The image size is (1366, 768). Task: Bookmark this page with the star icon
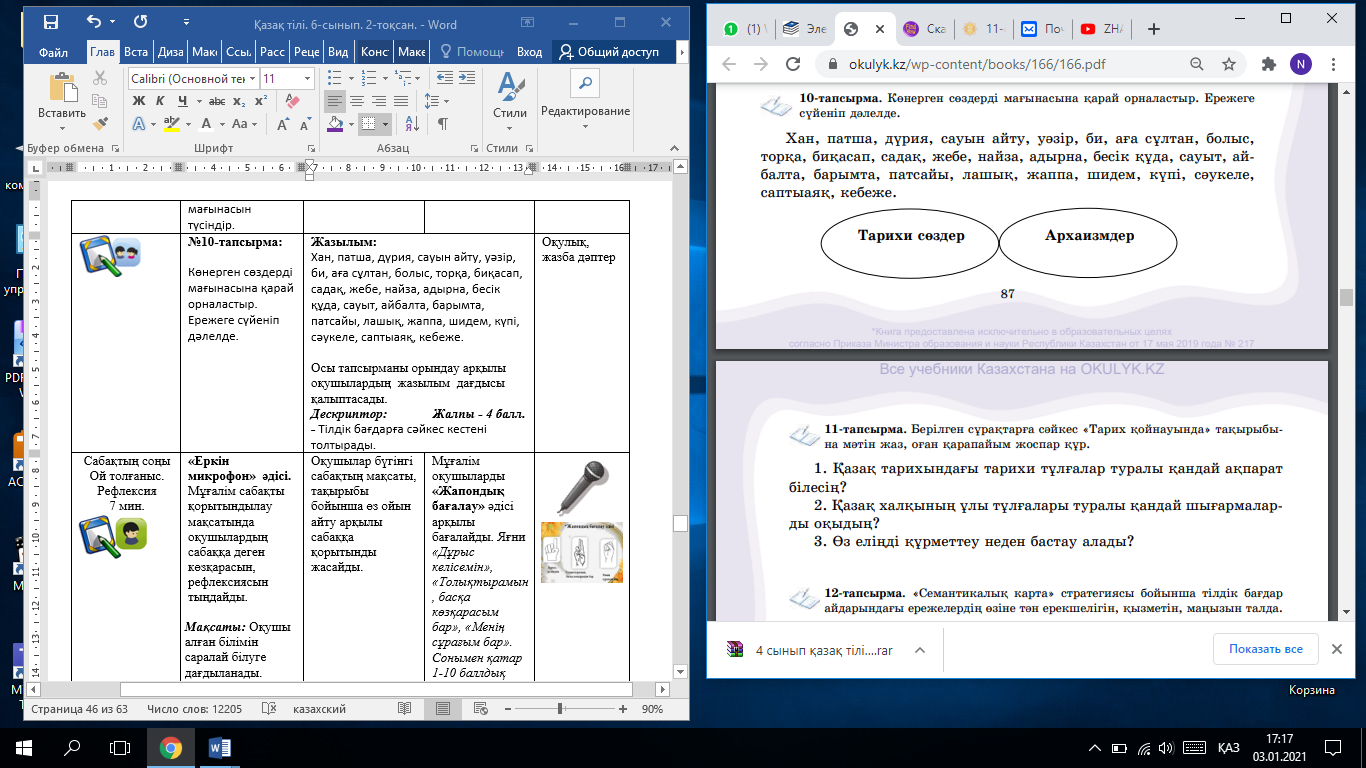coord(1229,64)
